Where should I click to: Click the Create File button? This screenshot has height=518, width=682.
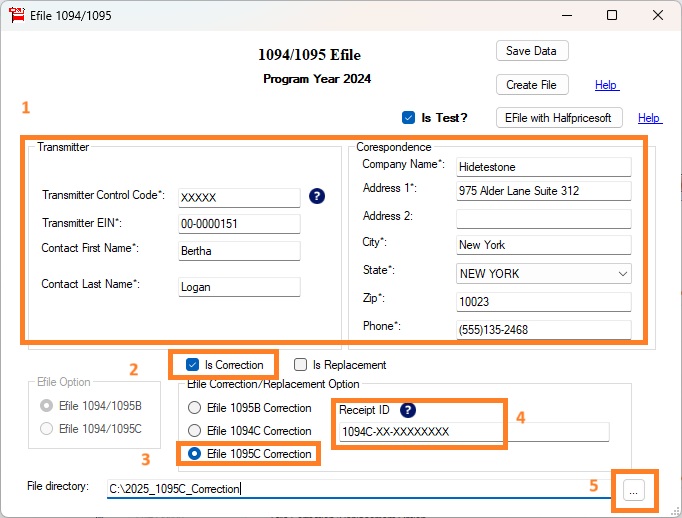pos(531,84)
